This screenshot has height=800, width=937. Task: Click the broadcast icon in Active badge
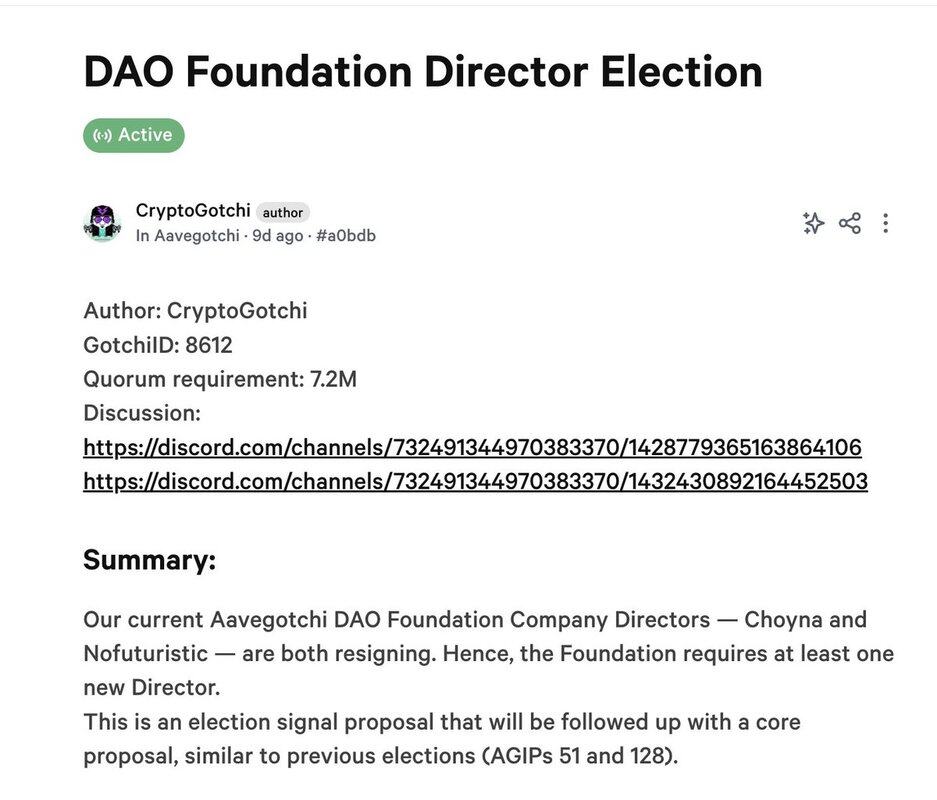tap(102, 135)
